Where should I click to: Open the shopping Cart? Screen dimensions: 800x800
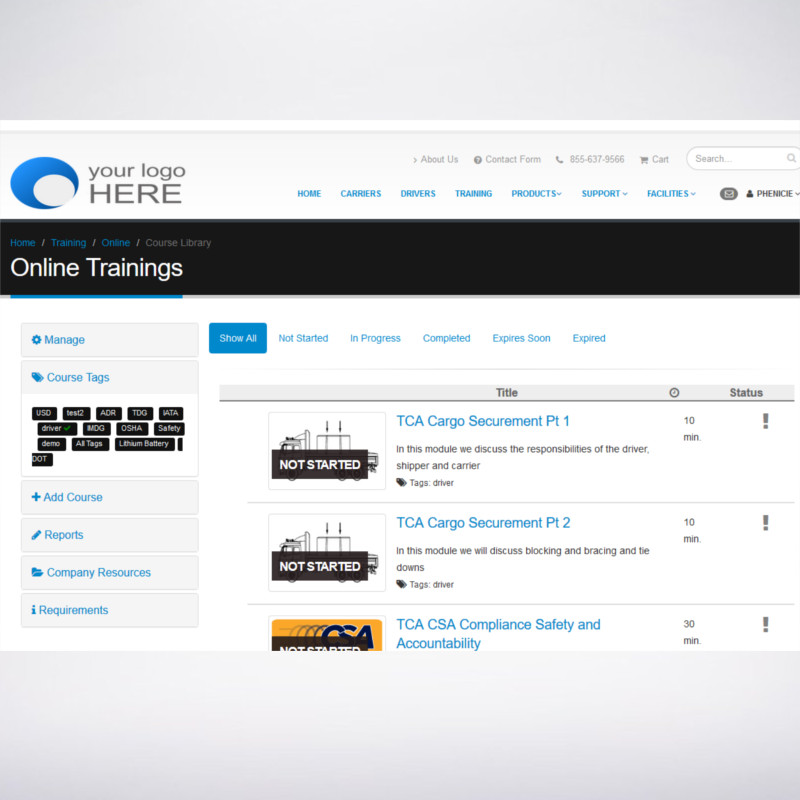pyautogui.click(x=654, y=159)
